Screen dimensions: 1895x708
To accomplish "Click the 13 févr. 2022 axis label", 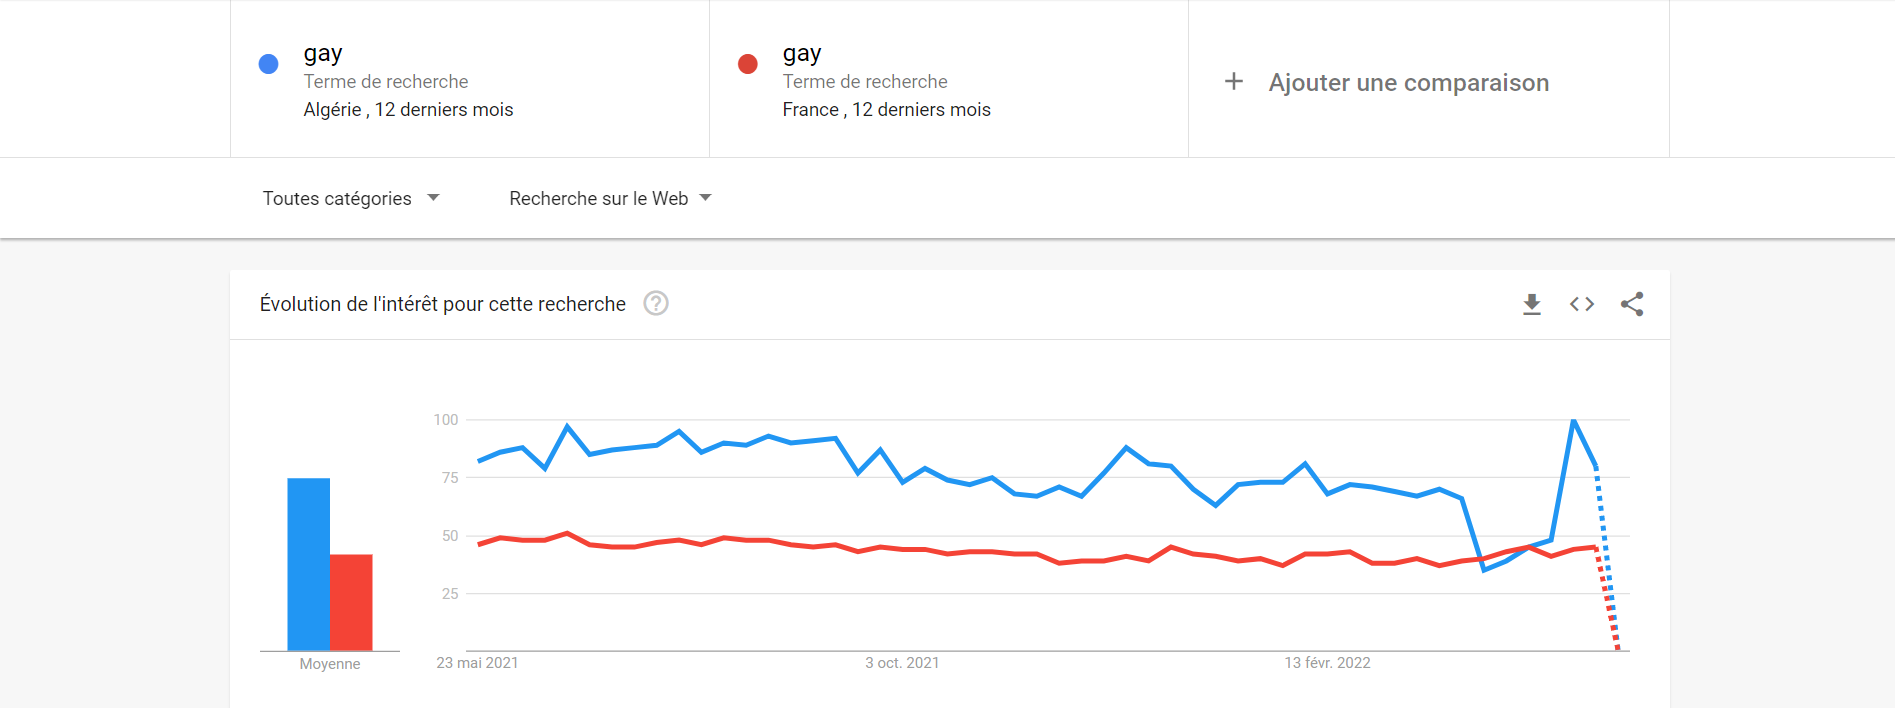I will (x=1327, y=663).
